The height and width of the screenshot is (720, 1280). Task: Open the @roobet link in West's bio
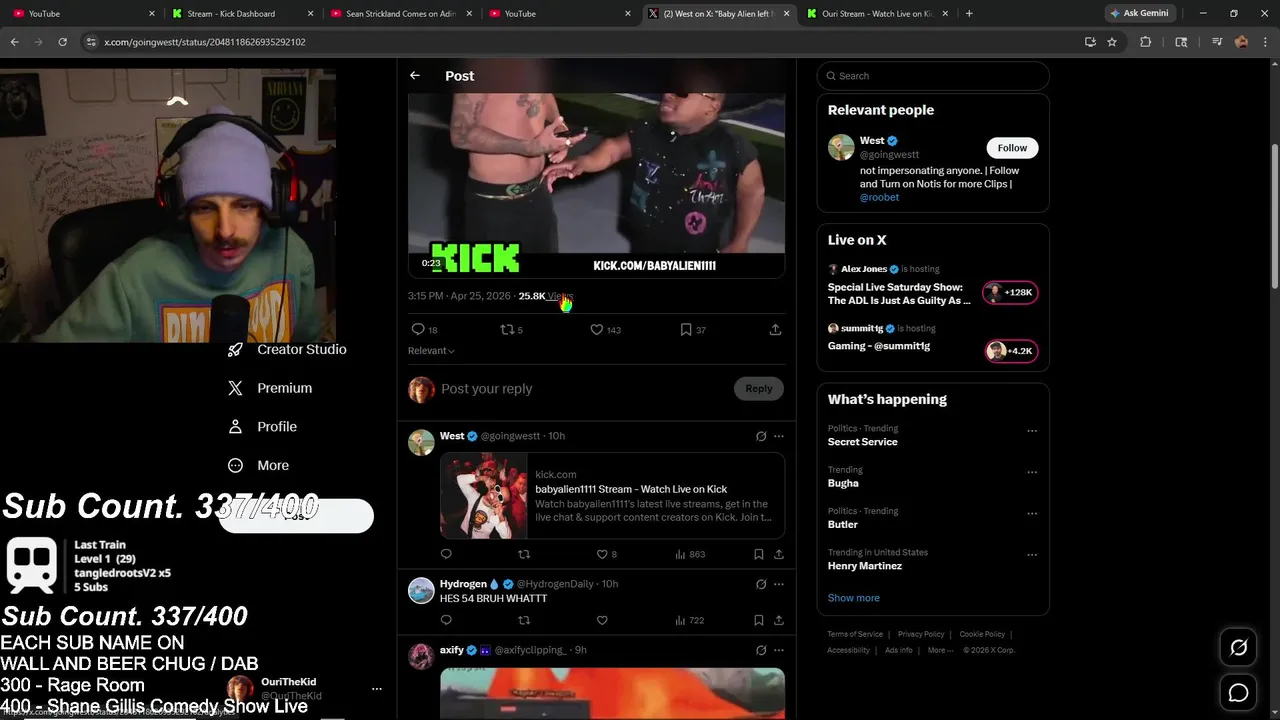click(879, 197)
